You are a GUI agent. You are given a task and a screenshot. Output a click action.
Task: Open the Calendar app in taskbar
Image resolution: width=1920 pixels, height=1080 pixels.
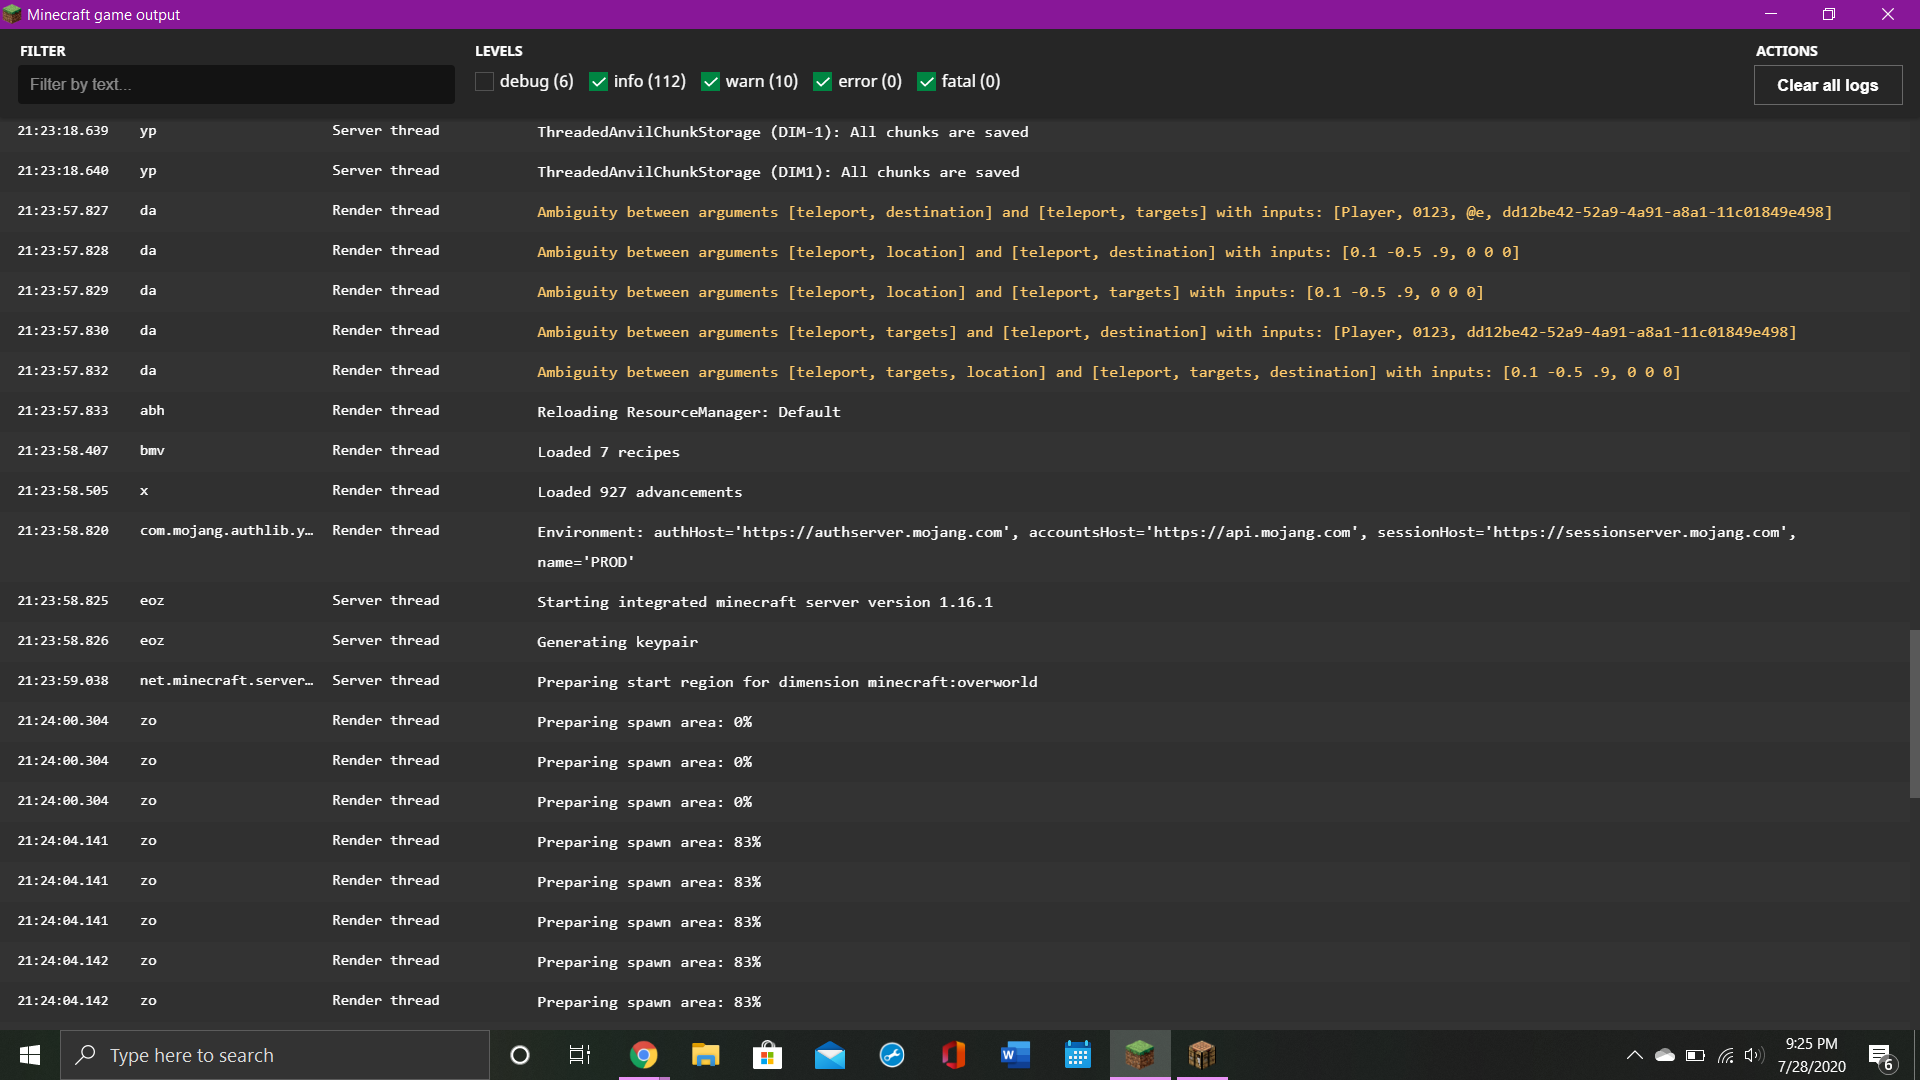tap(1078, 1055)
